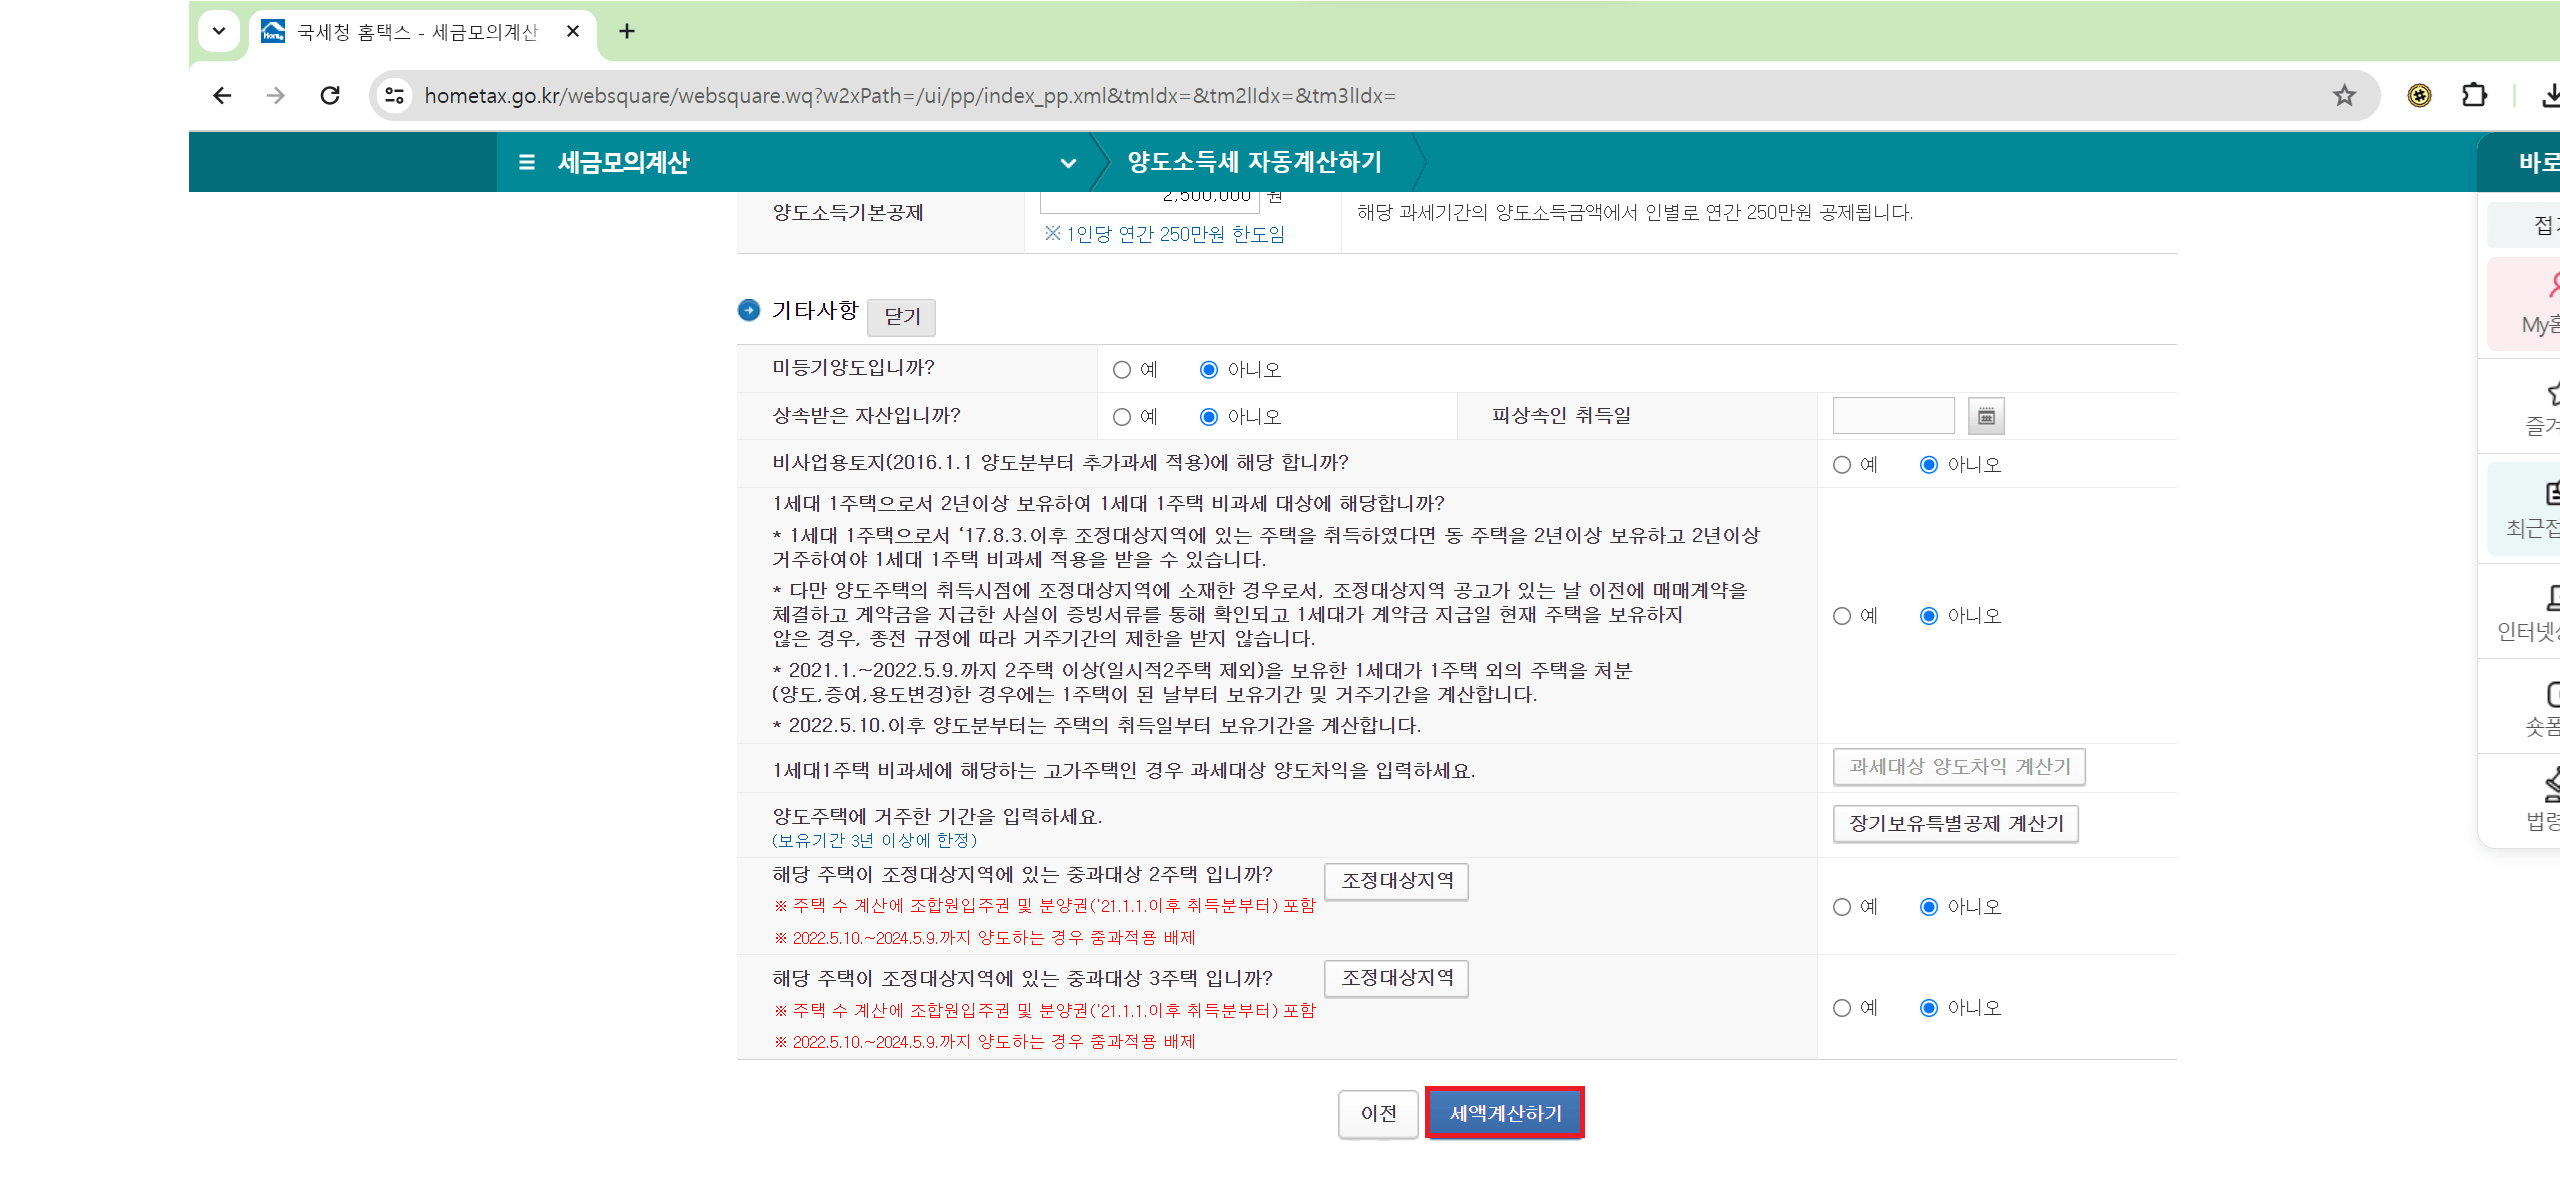2560x1198 pixels.
Task: Open the site information icon beside URL
Action: tap(395, 96)
